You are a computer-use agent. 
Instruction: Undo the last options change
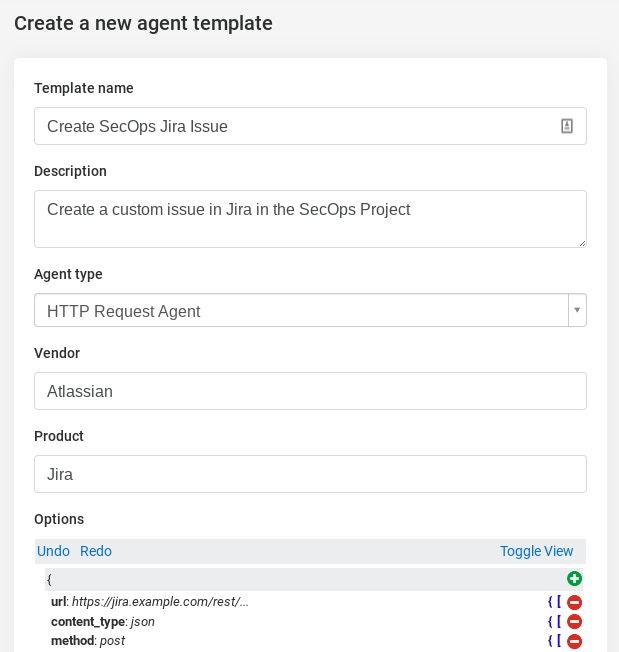[53, 551]
